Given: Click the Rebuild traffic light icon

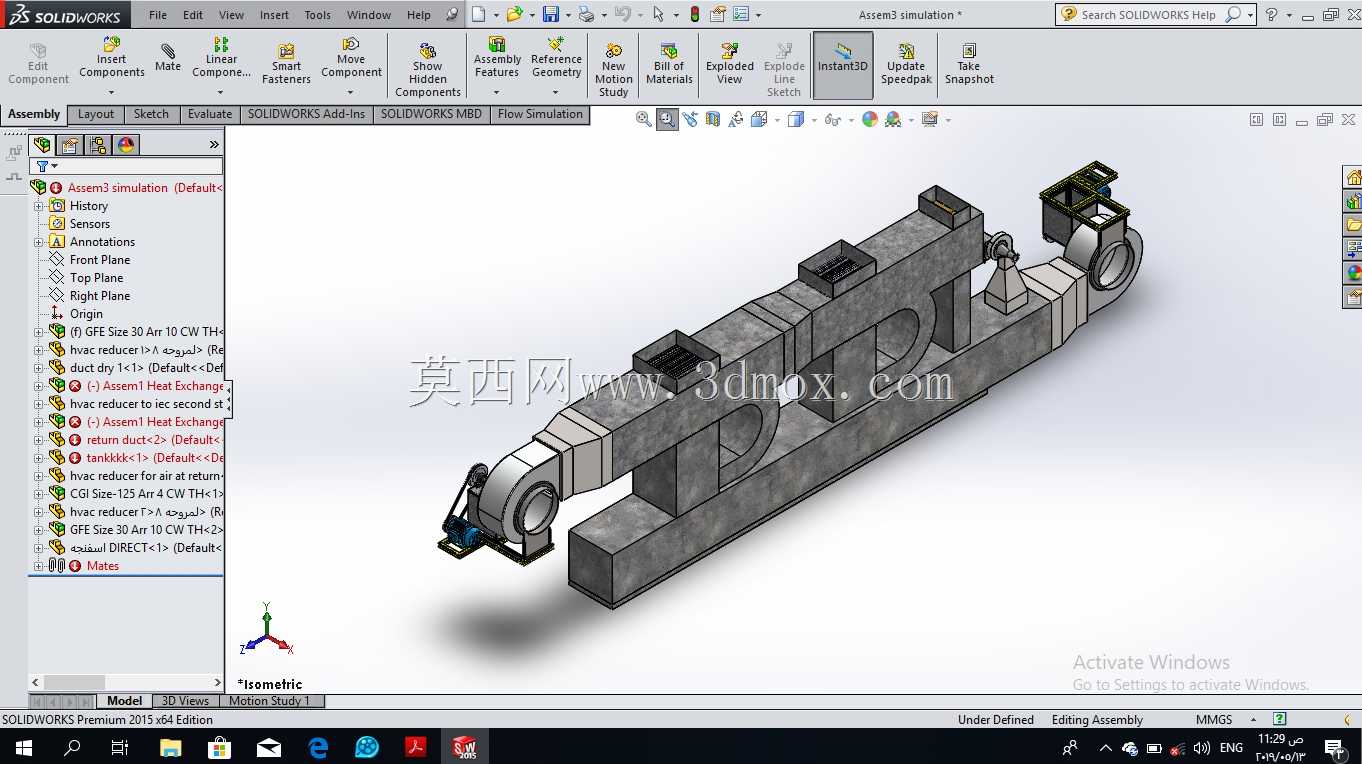Looking at the screenshot, I should click(x=696, y=14).
